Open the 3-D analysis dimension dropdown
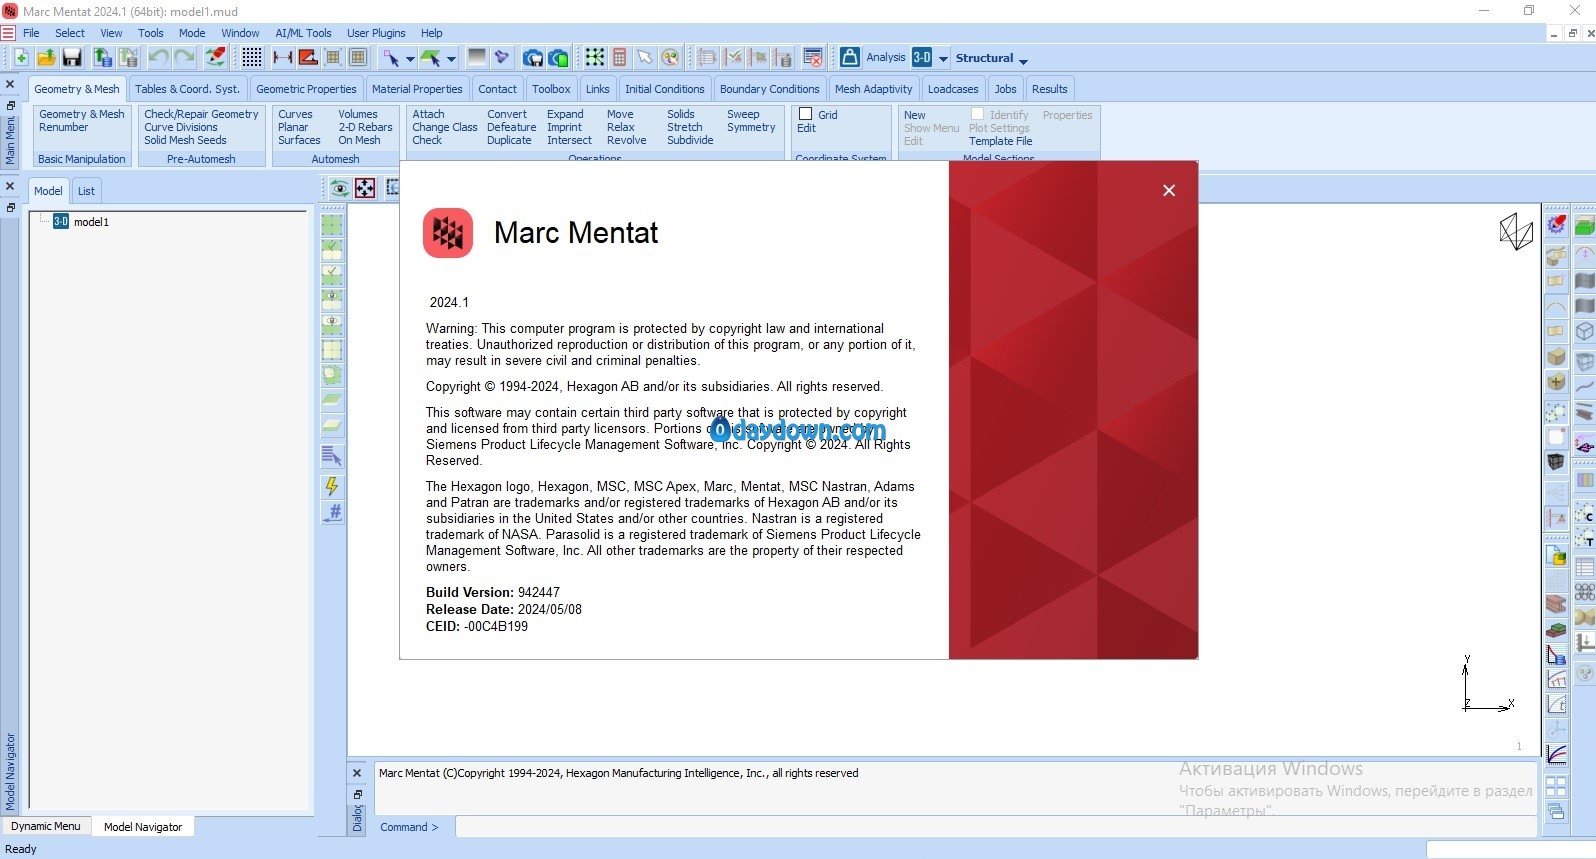 [942, 59]
